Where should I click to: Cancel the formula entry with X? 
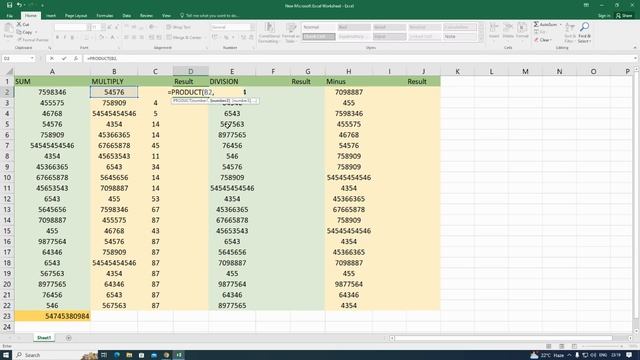pos(52,58)
